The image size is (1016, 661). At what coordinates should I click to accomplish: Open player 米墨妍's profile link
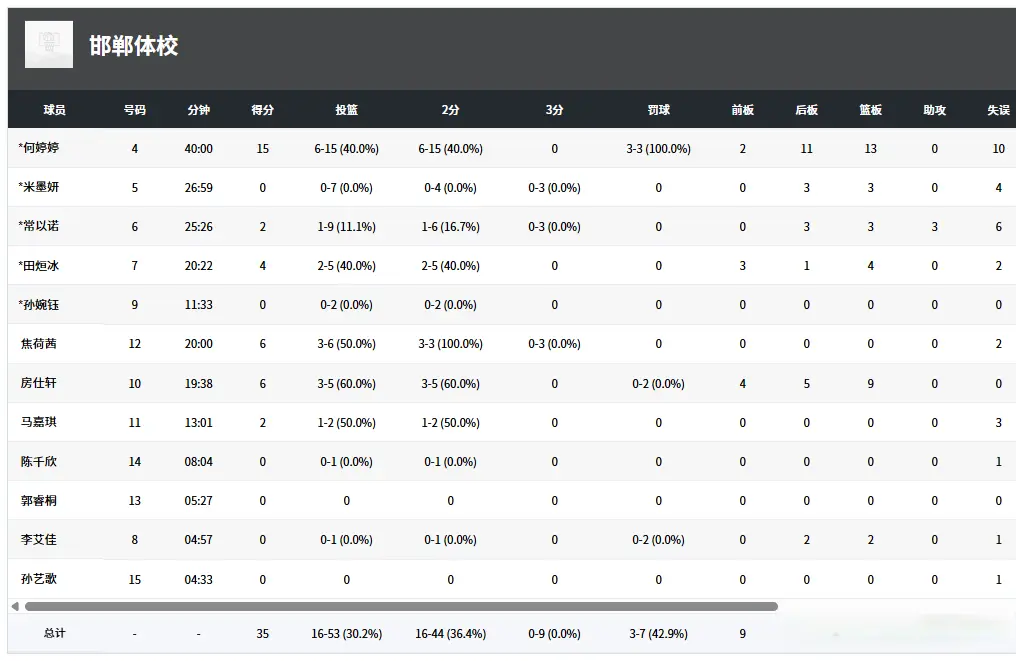(39, 187)
